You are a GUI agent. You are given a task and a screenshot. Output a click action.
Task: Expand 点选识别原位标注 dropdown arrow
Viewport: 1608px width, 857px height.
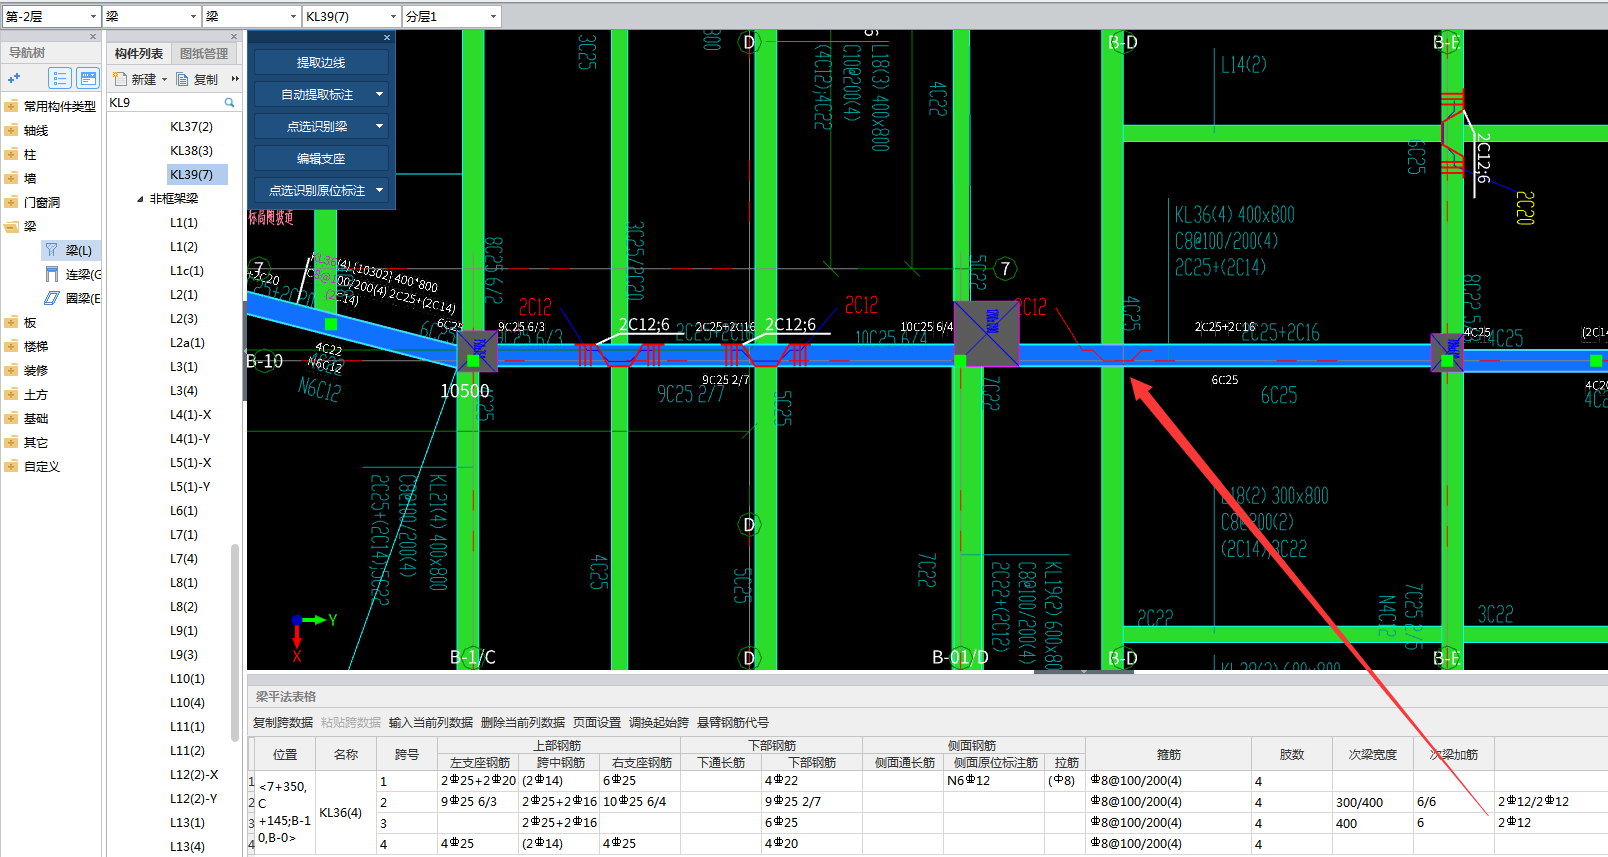[x=379, y=190]
